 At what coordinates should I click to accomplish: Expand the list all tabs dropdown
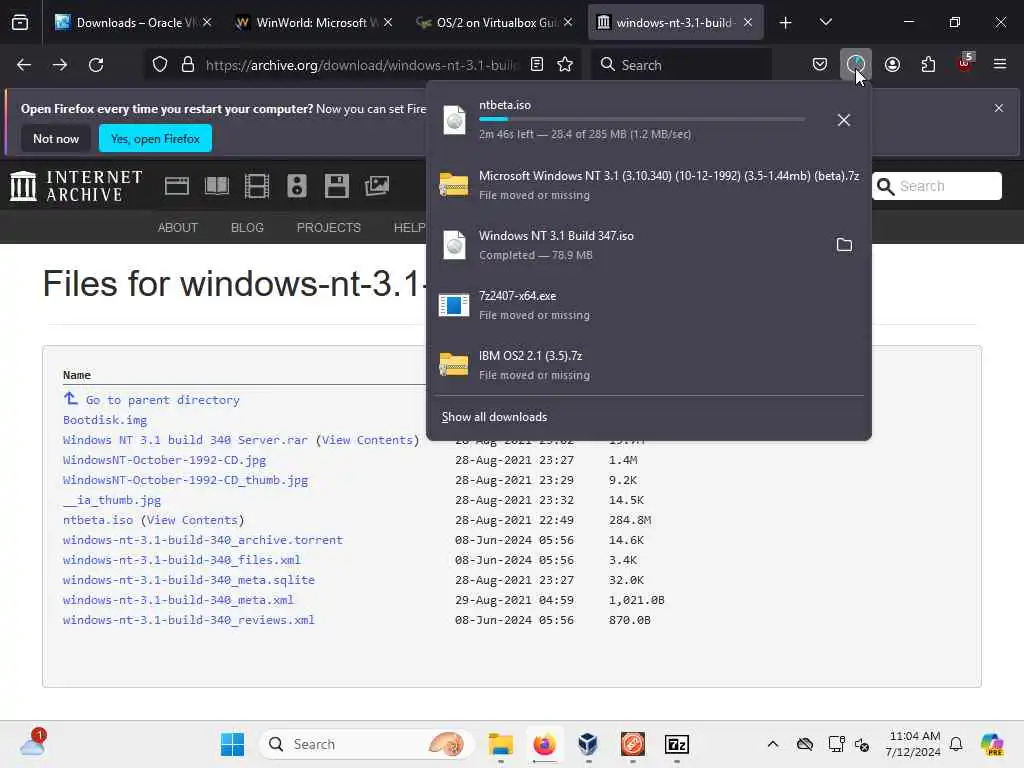tap(825, 23)
